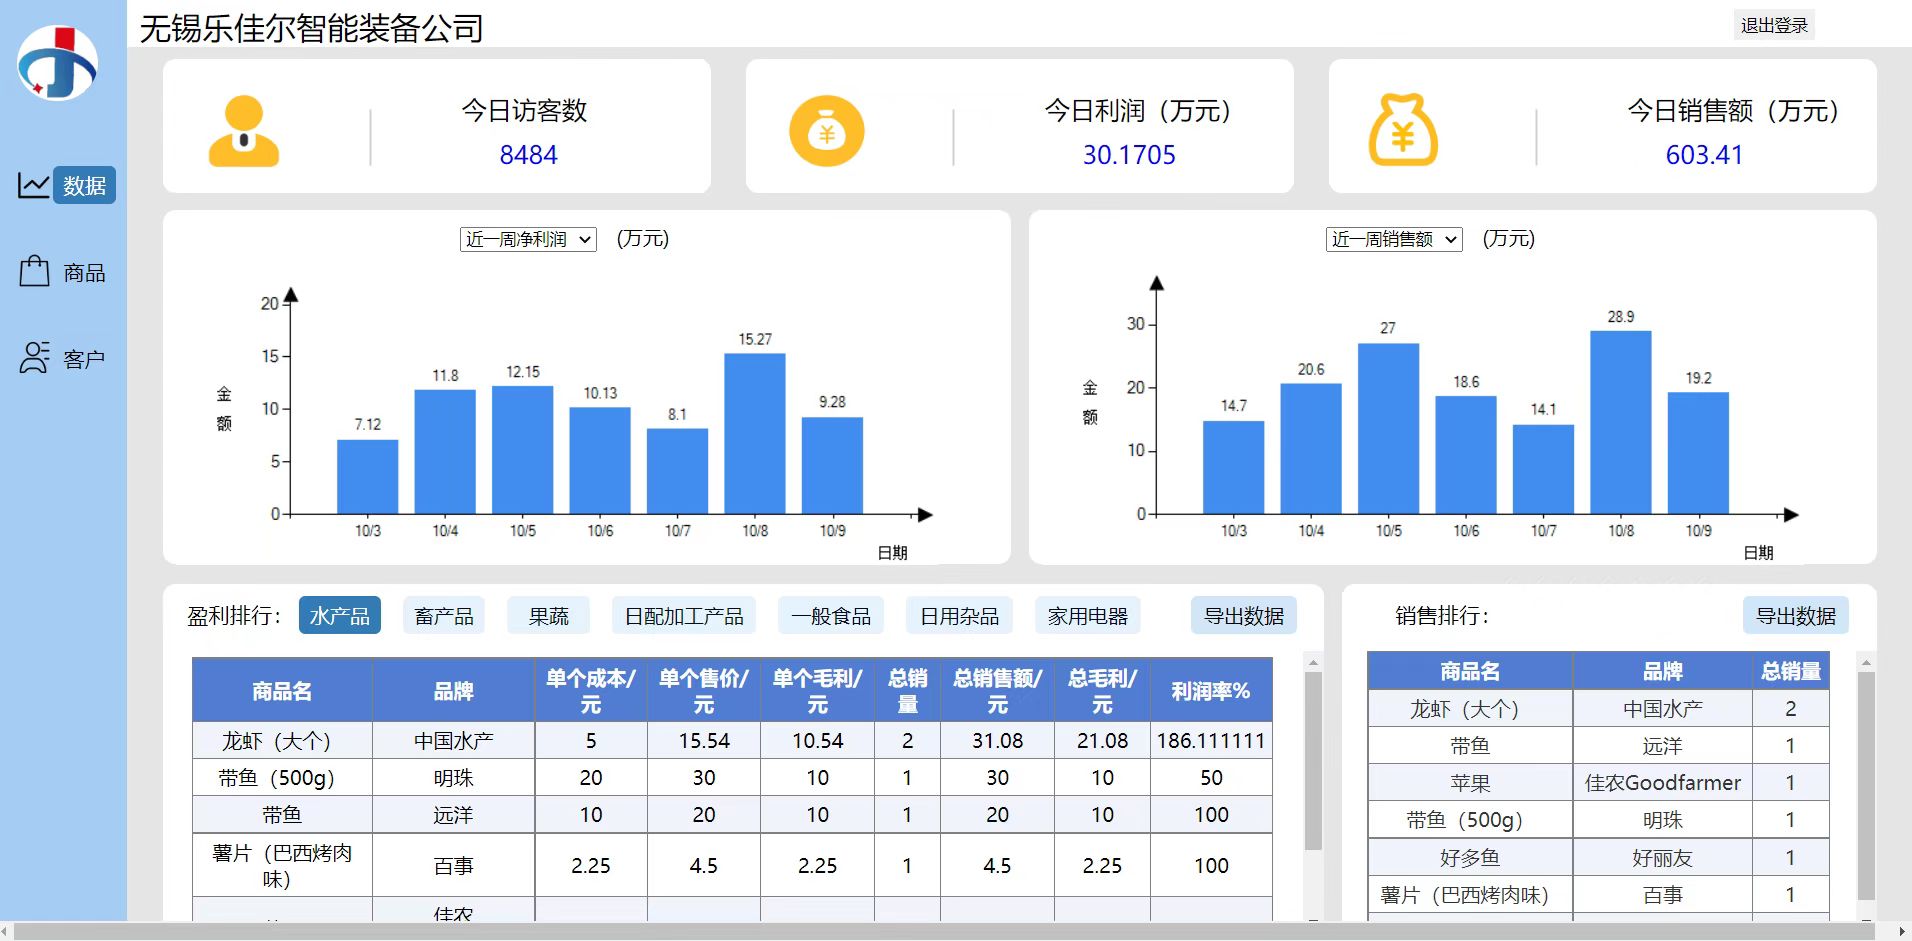Click the company logo icon
Screen dimensions: 1912x941
(57, 64)
